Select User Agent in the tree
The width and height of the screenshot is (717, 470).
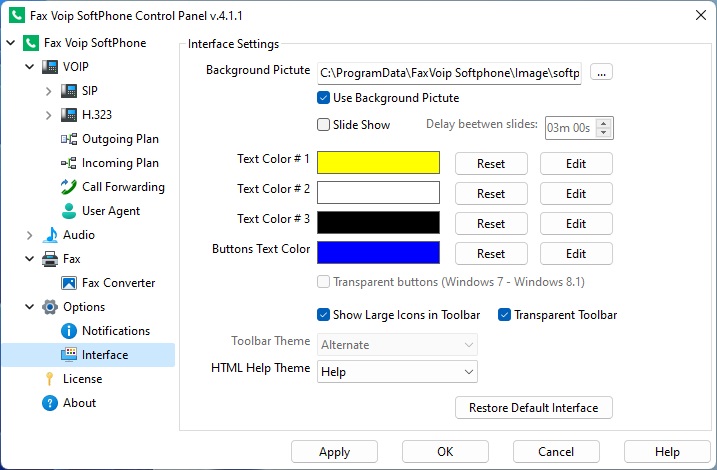111,211
